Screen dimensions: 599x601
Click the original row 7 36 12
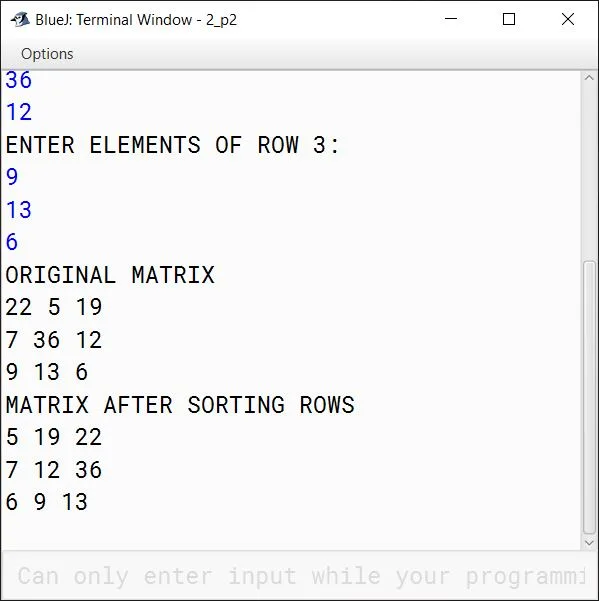pos(54,340)
